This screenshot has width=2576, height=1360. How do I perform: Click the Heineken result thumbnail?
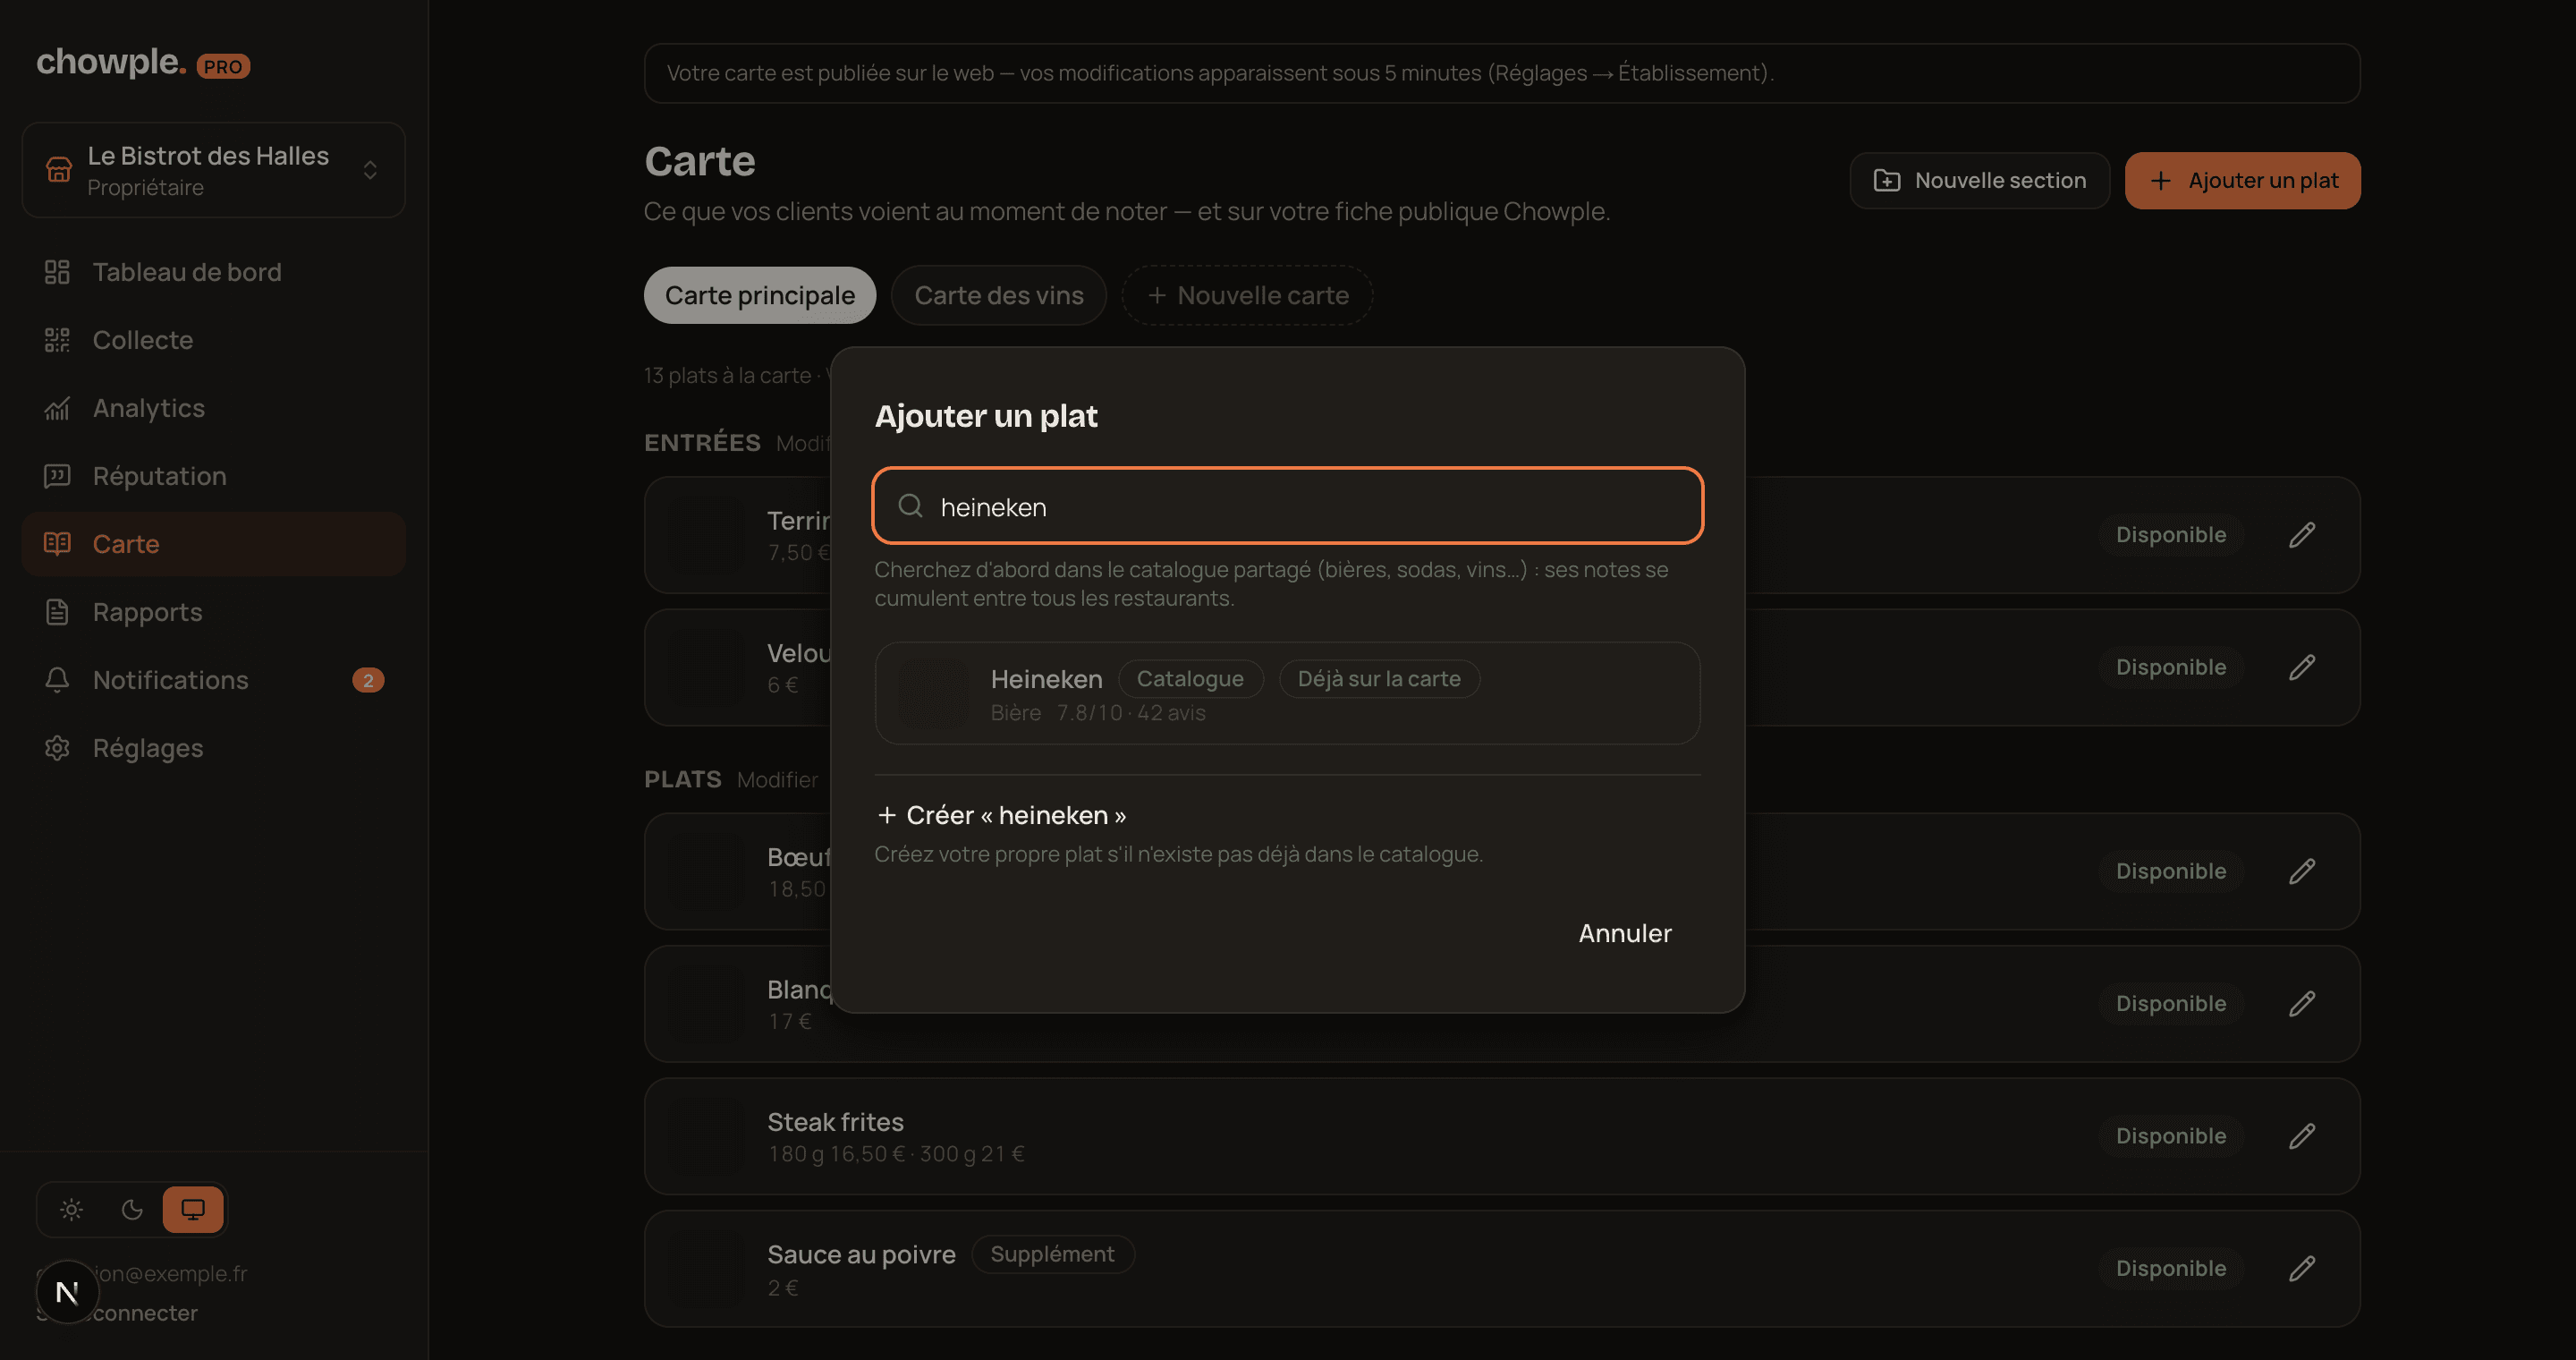933,693
